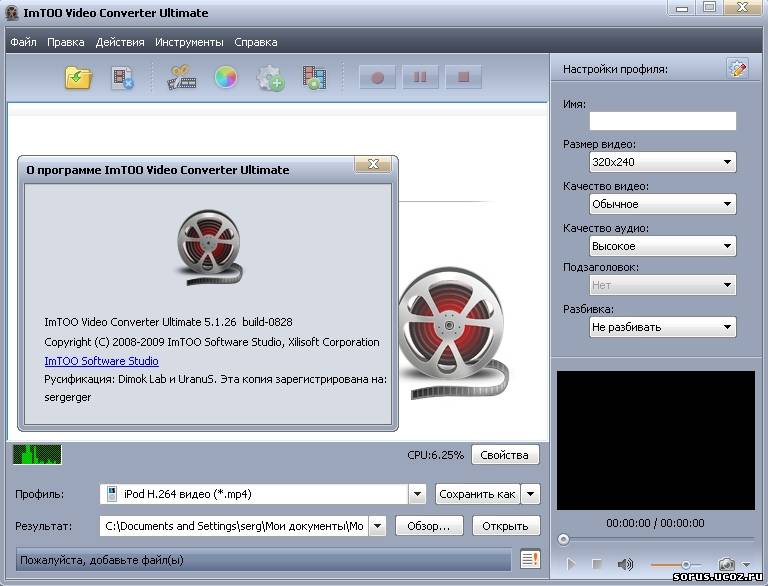Expand the Сохранить как arrow
This screenshot has height=586, width=768.
click(531, 494)
